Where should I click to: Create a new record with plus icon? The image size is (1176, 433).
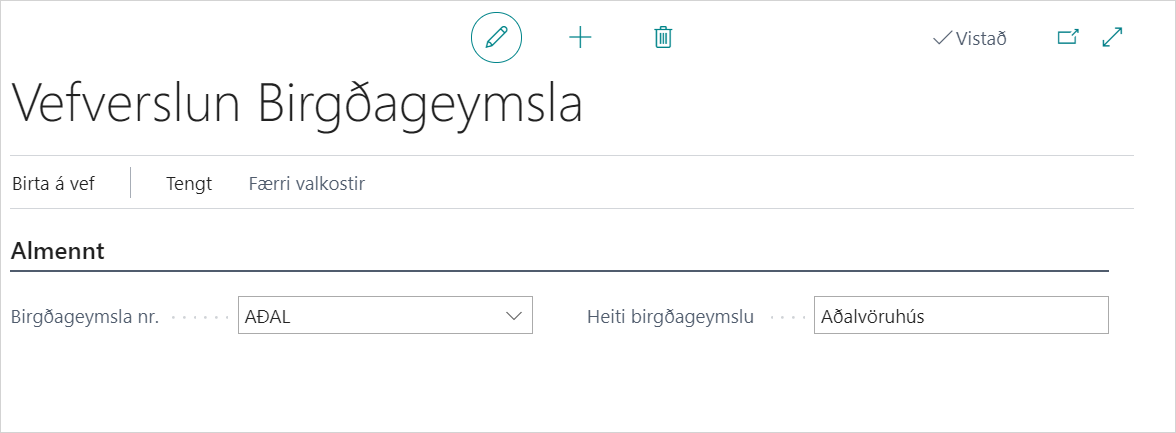(x=580, y=38)
